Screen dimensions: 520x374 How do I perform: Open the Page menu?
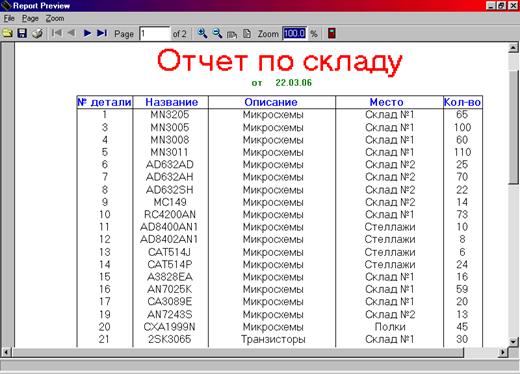coord(30,18)
